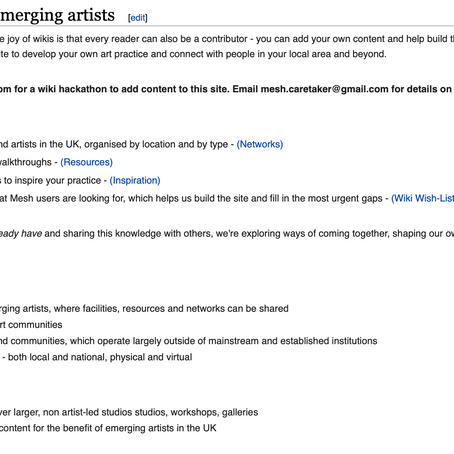Screen dimensions: 454x454
Task: Click the mesh.caretaker@gmail.com email address
Action: point(324,89)
